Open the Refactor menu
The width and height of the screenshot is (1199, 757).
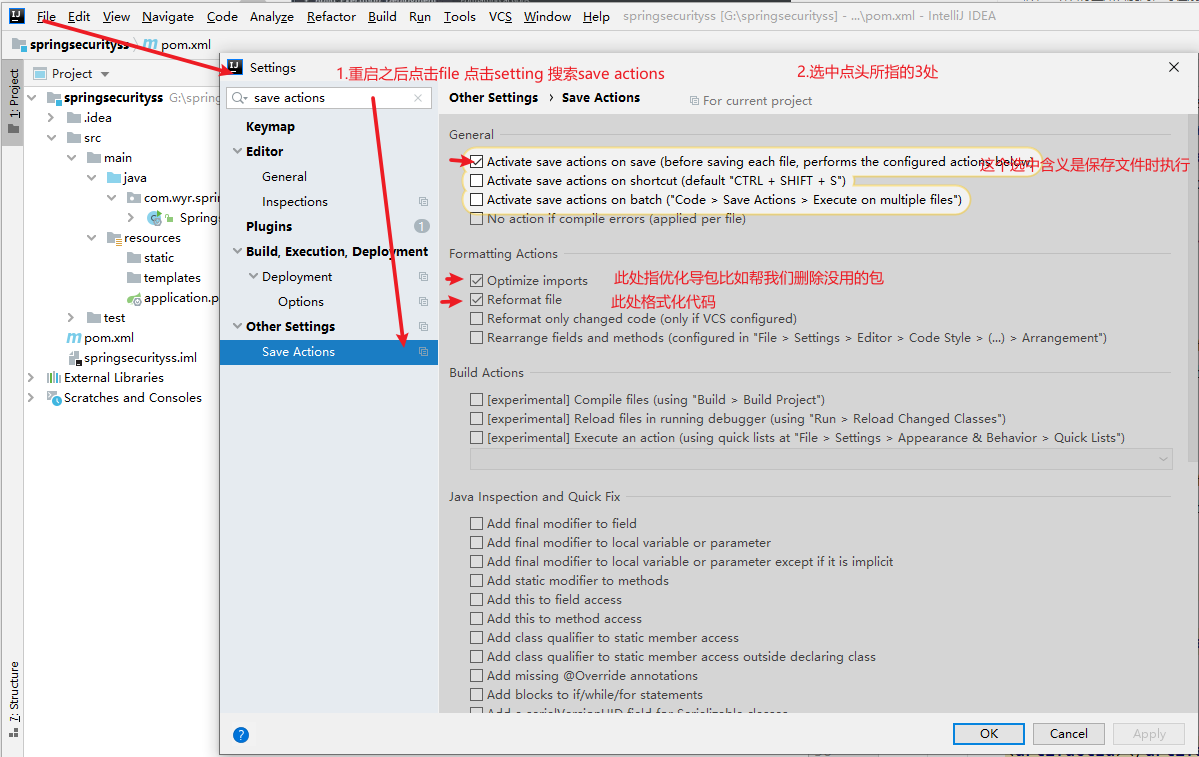click(331, 16)
